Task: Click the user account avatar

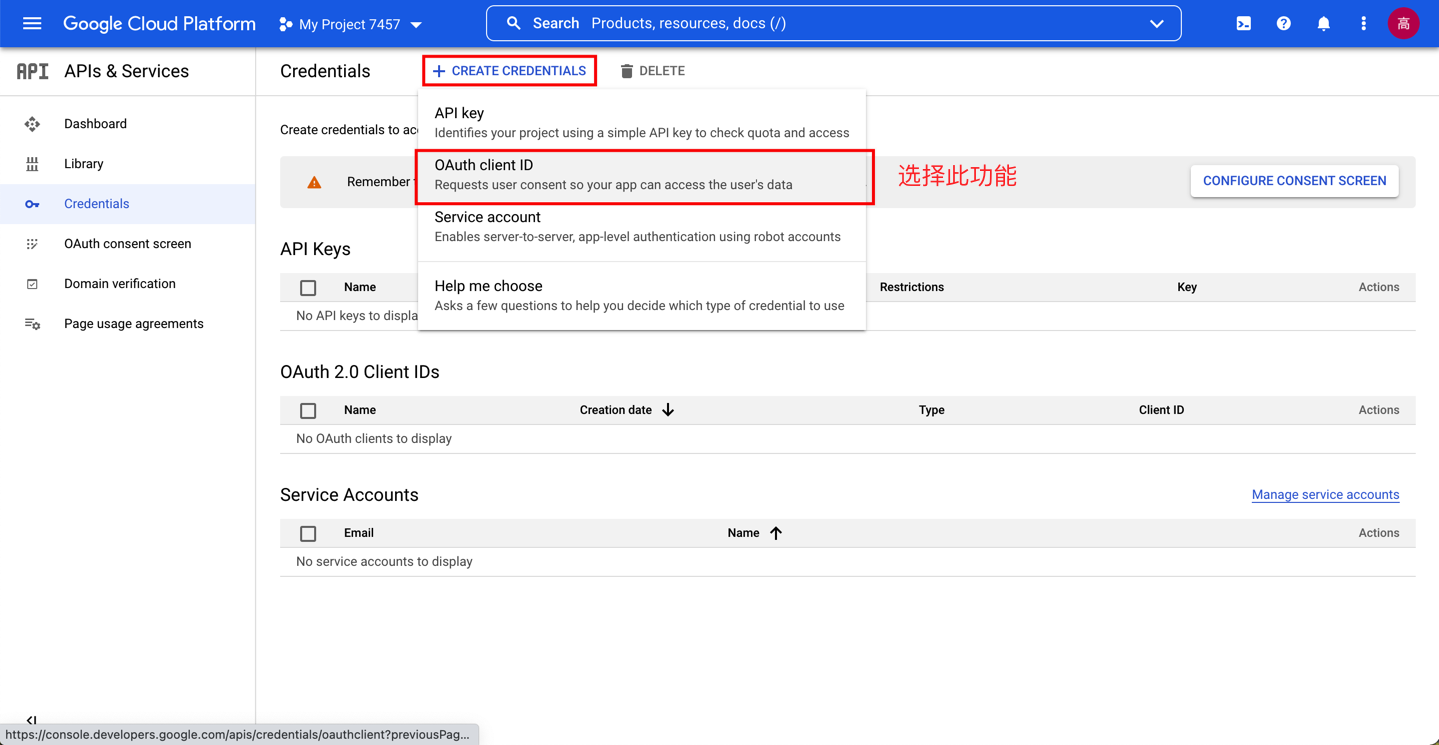Action: [1403, 23]
